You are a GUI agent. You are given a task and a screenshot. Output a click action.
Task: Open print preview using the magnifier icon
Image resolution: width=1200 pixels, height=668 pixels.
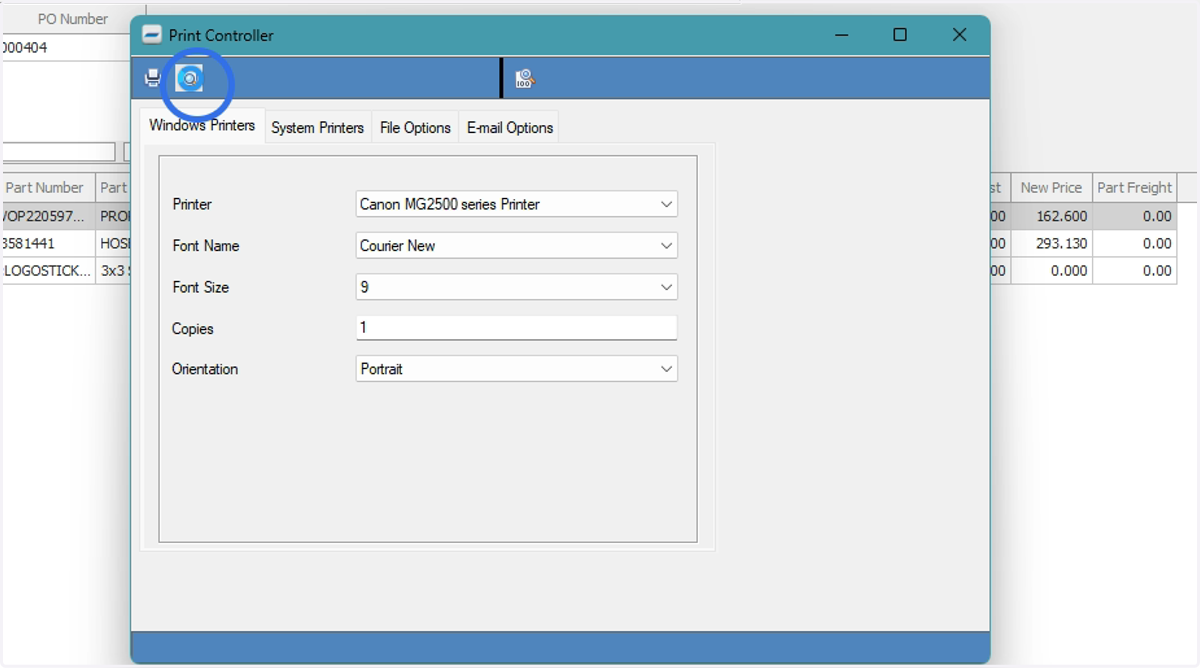point(189,78)
